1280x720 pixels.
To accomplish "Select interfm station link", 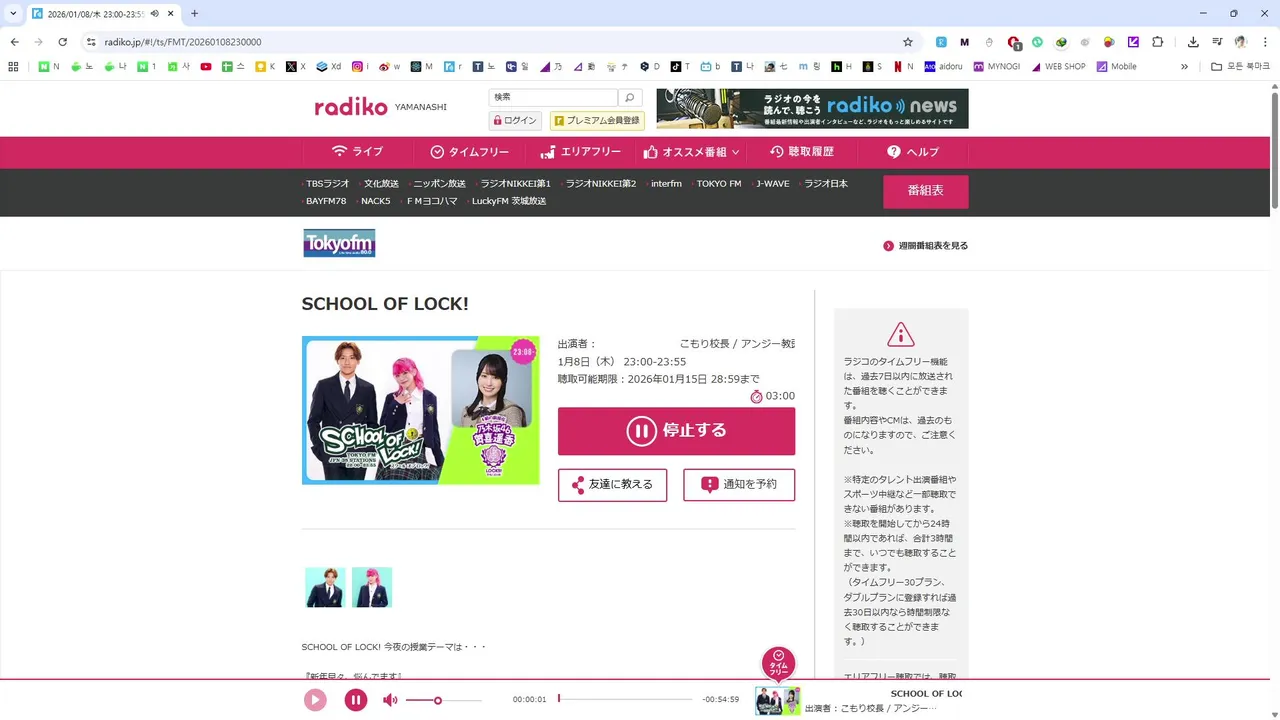I will point(665,184).
